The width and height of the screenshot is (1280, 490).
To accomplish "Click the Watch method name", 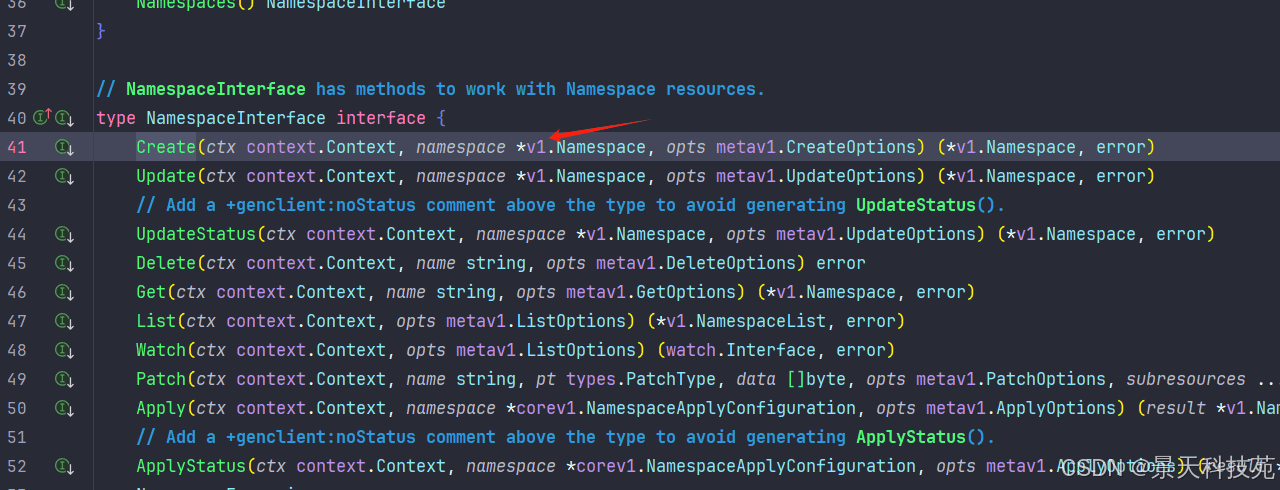I will point(161,350).
